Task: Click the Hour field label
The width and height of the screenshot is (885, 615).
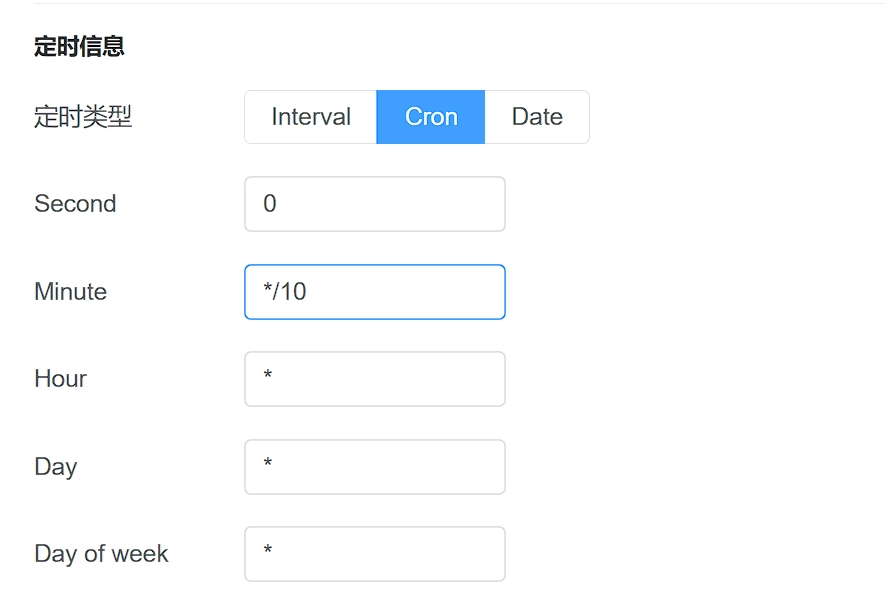Action: coord(60,379)
